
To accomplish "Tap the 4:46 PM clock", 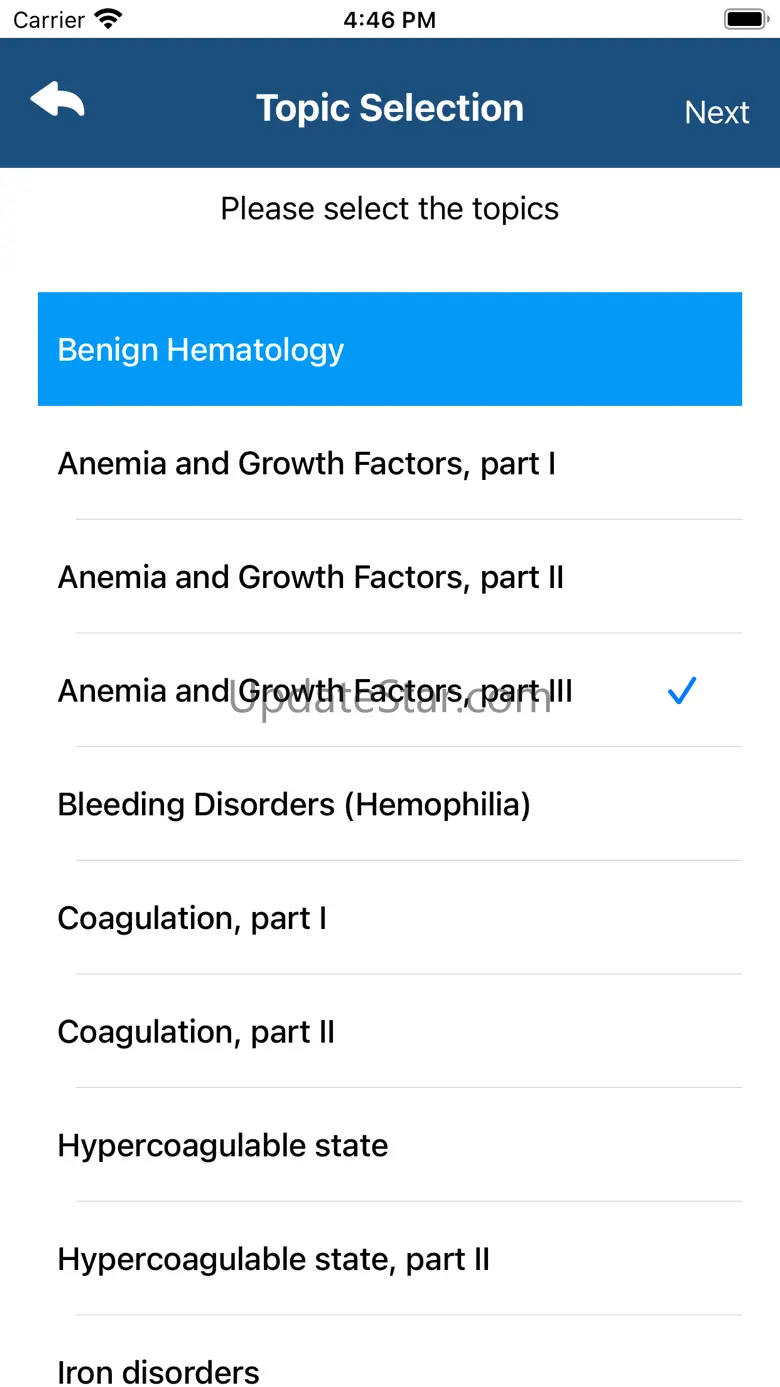I will pyautogui.click(x=389, y=19).
